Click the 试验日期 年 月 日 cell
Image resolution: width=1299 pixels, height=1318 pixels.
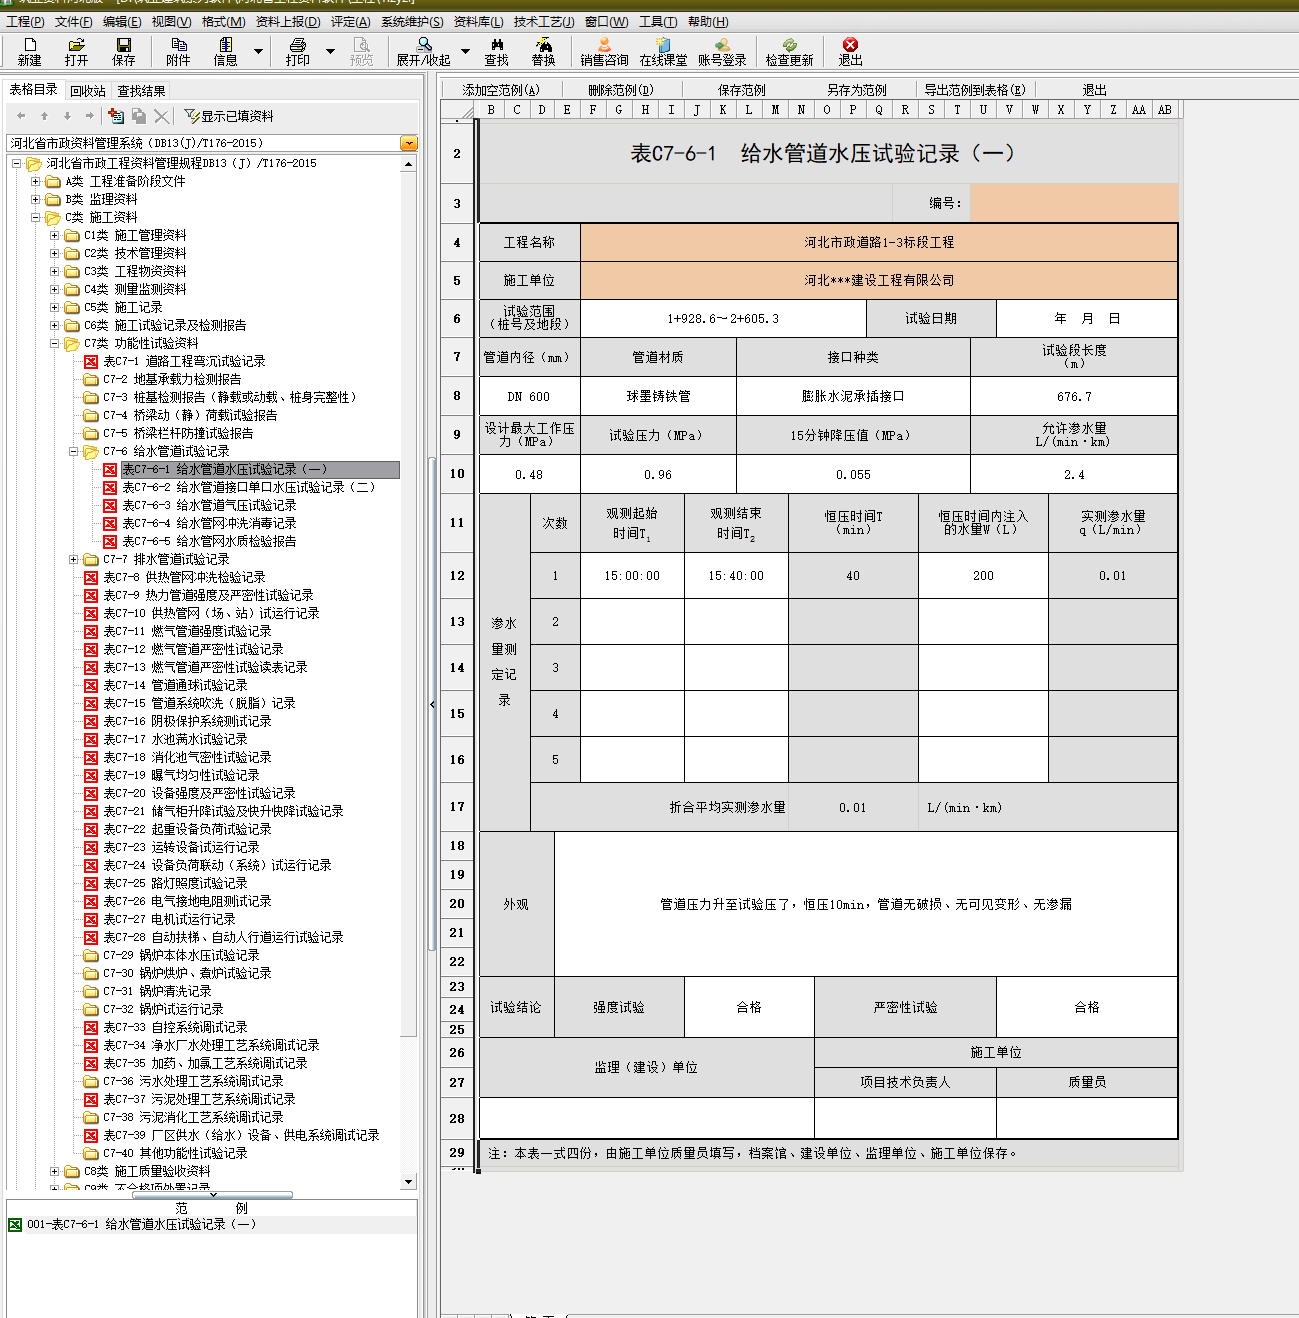(1087, 318)
